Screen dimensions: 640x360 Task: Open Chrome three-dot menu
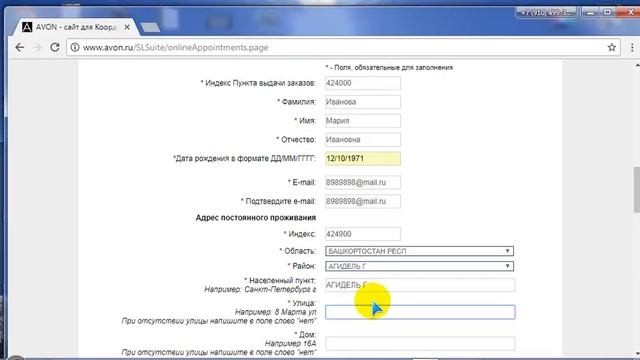tap(632, 47)
